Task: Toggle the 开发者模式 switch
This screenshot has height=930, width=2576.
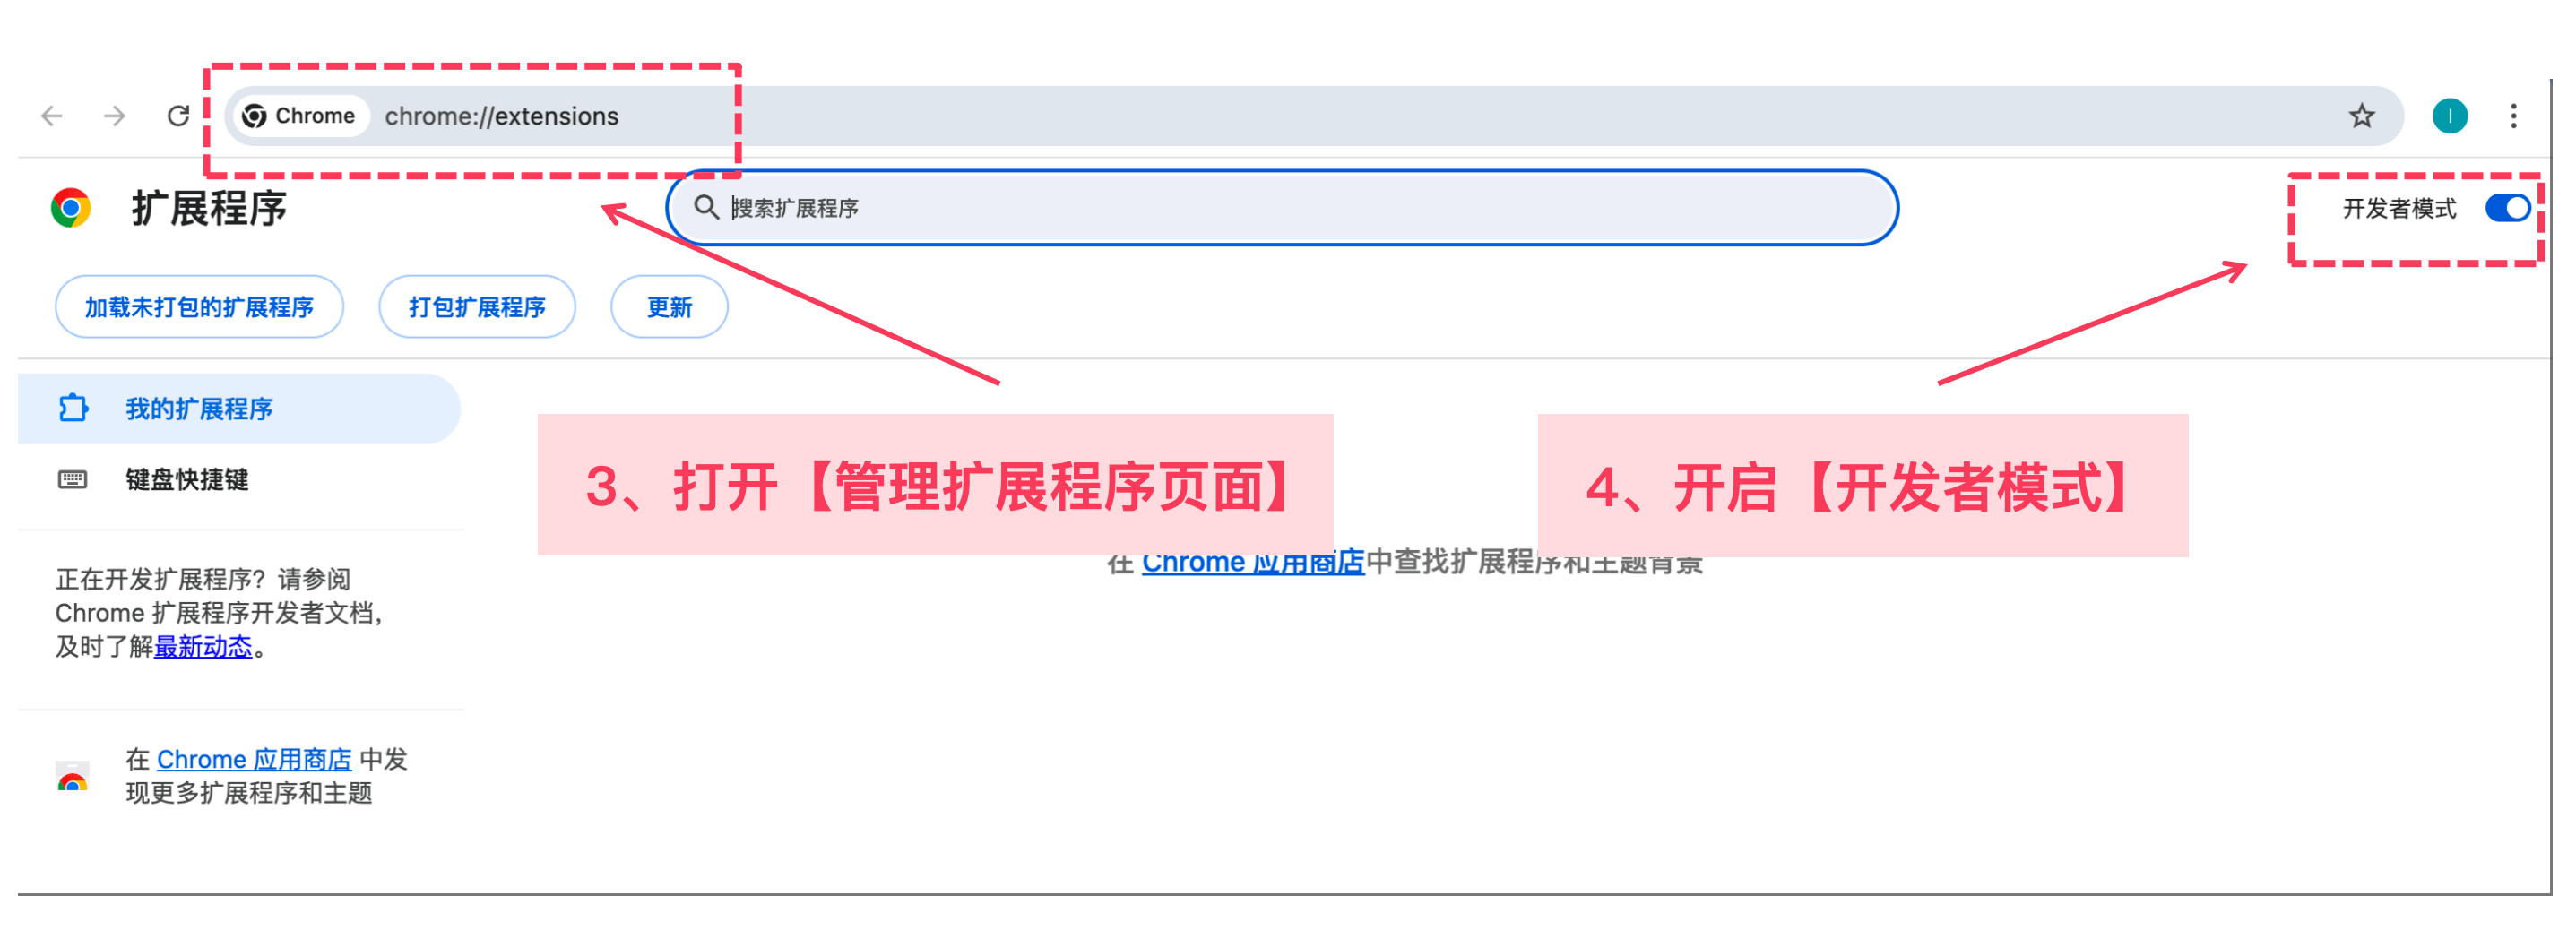Action: pos(2508,208)
